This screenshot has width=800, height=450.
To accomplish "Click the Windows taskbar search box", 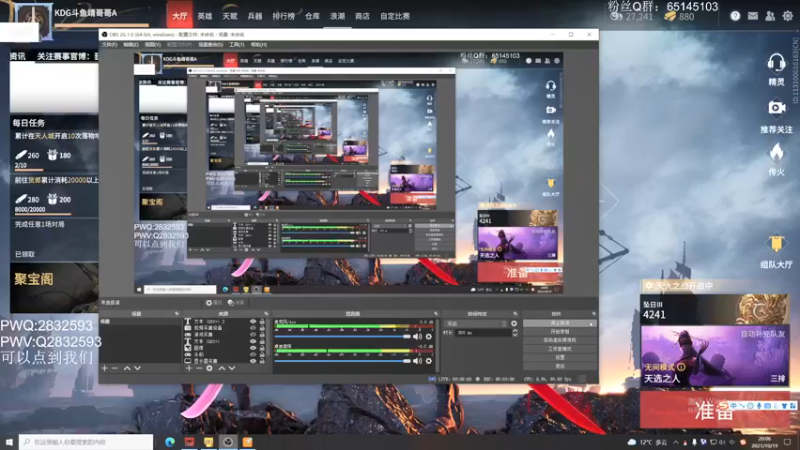I will coord(86,442).
